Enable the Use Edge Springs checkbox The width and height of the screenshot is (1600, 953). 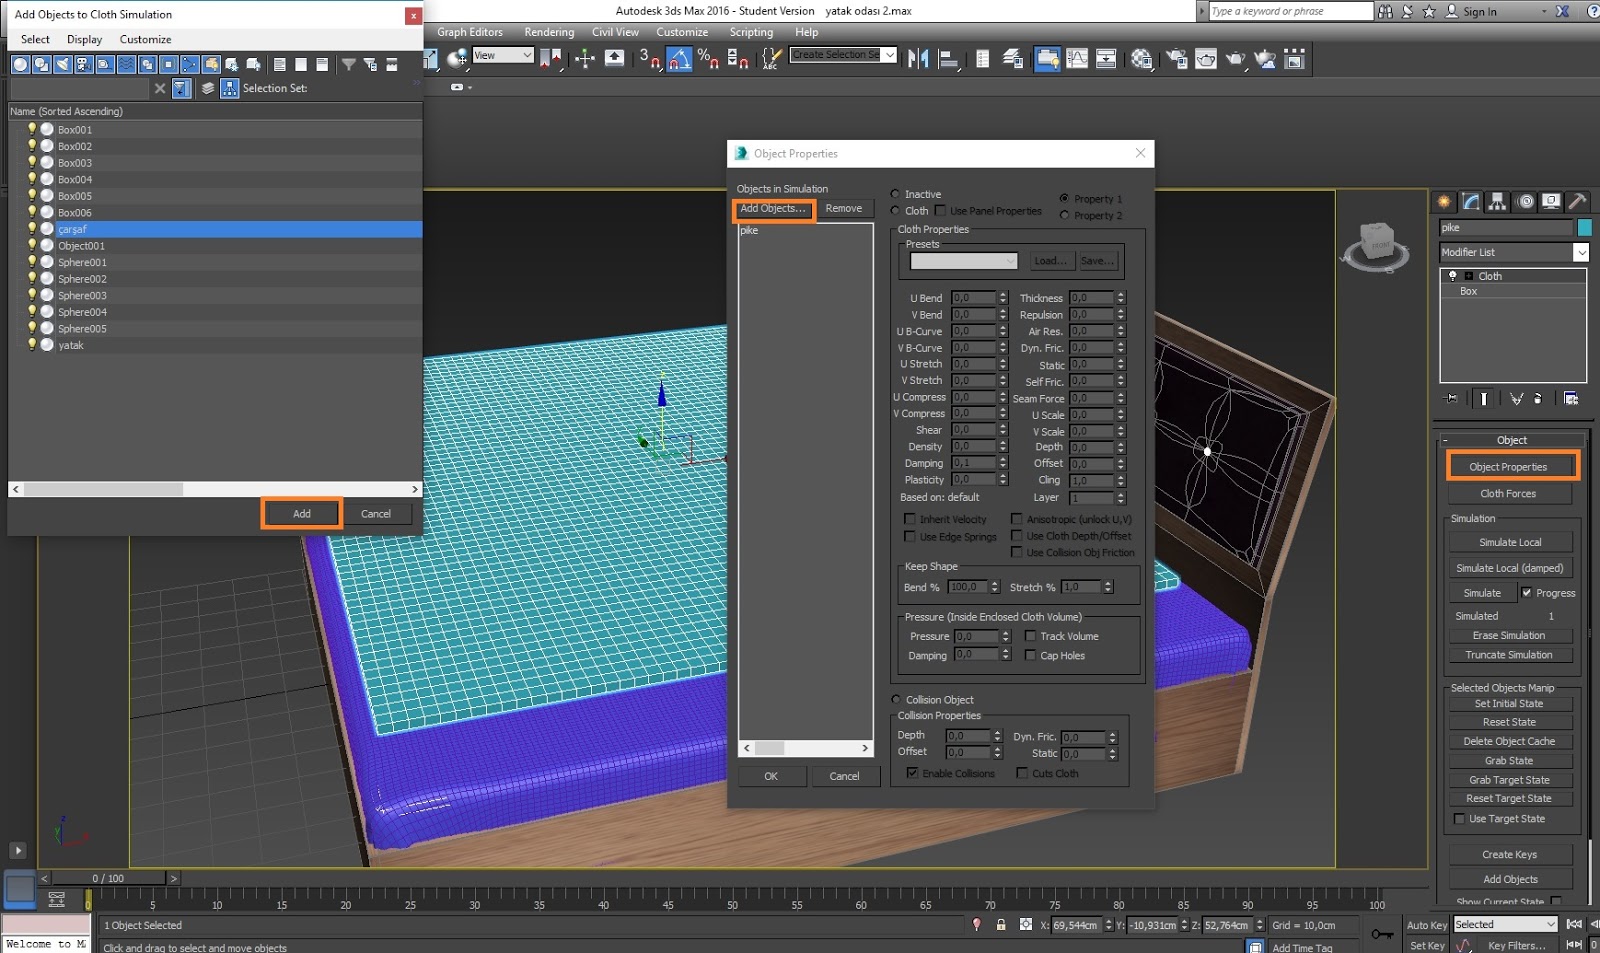910,537
